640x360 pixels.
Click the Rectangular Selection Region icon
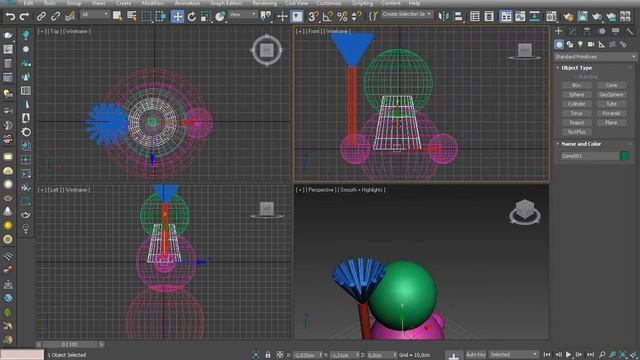[x=146, y=16]
